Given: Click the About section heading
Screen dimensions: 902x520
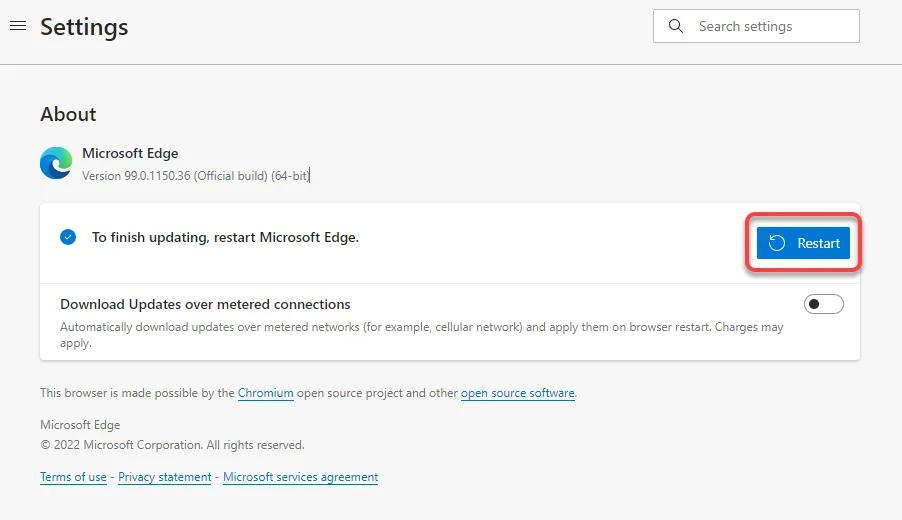Looking at the screenshot, I should click(x=68, y=114).
